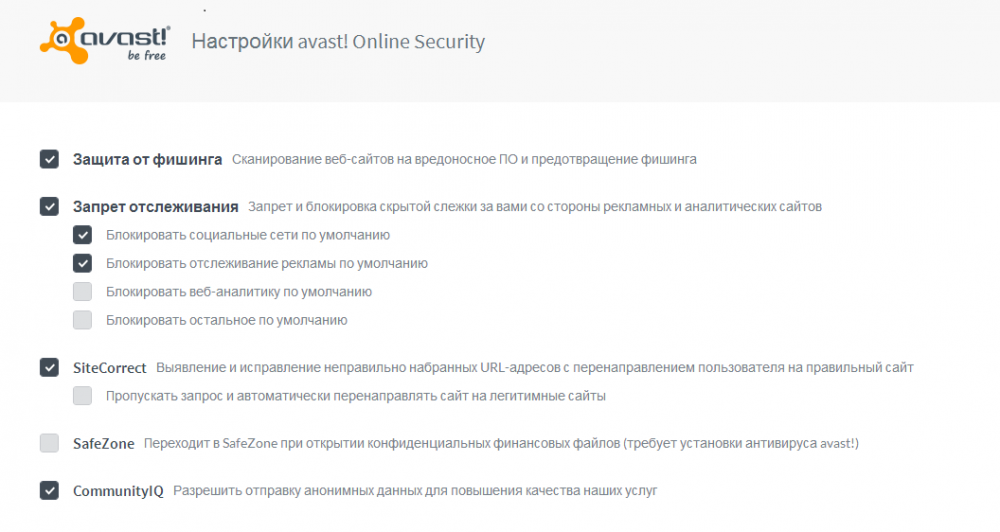Disable the Блокировать отслеживание рекламы checkbox
Image resolution: width=1000 pixels, height=532 pixels.
[x=82, y=263]
